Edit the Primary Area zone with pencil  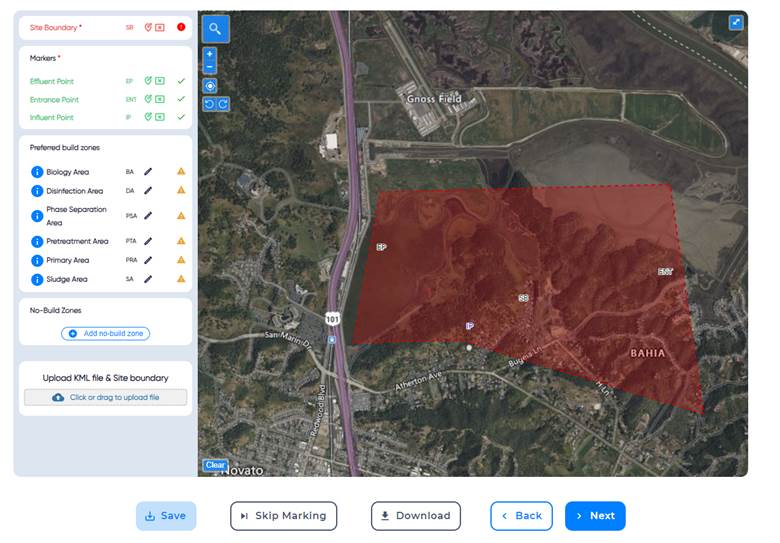(x=148, y=260)
